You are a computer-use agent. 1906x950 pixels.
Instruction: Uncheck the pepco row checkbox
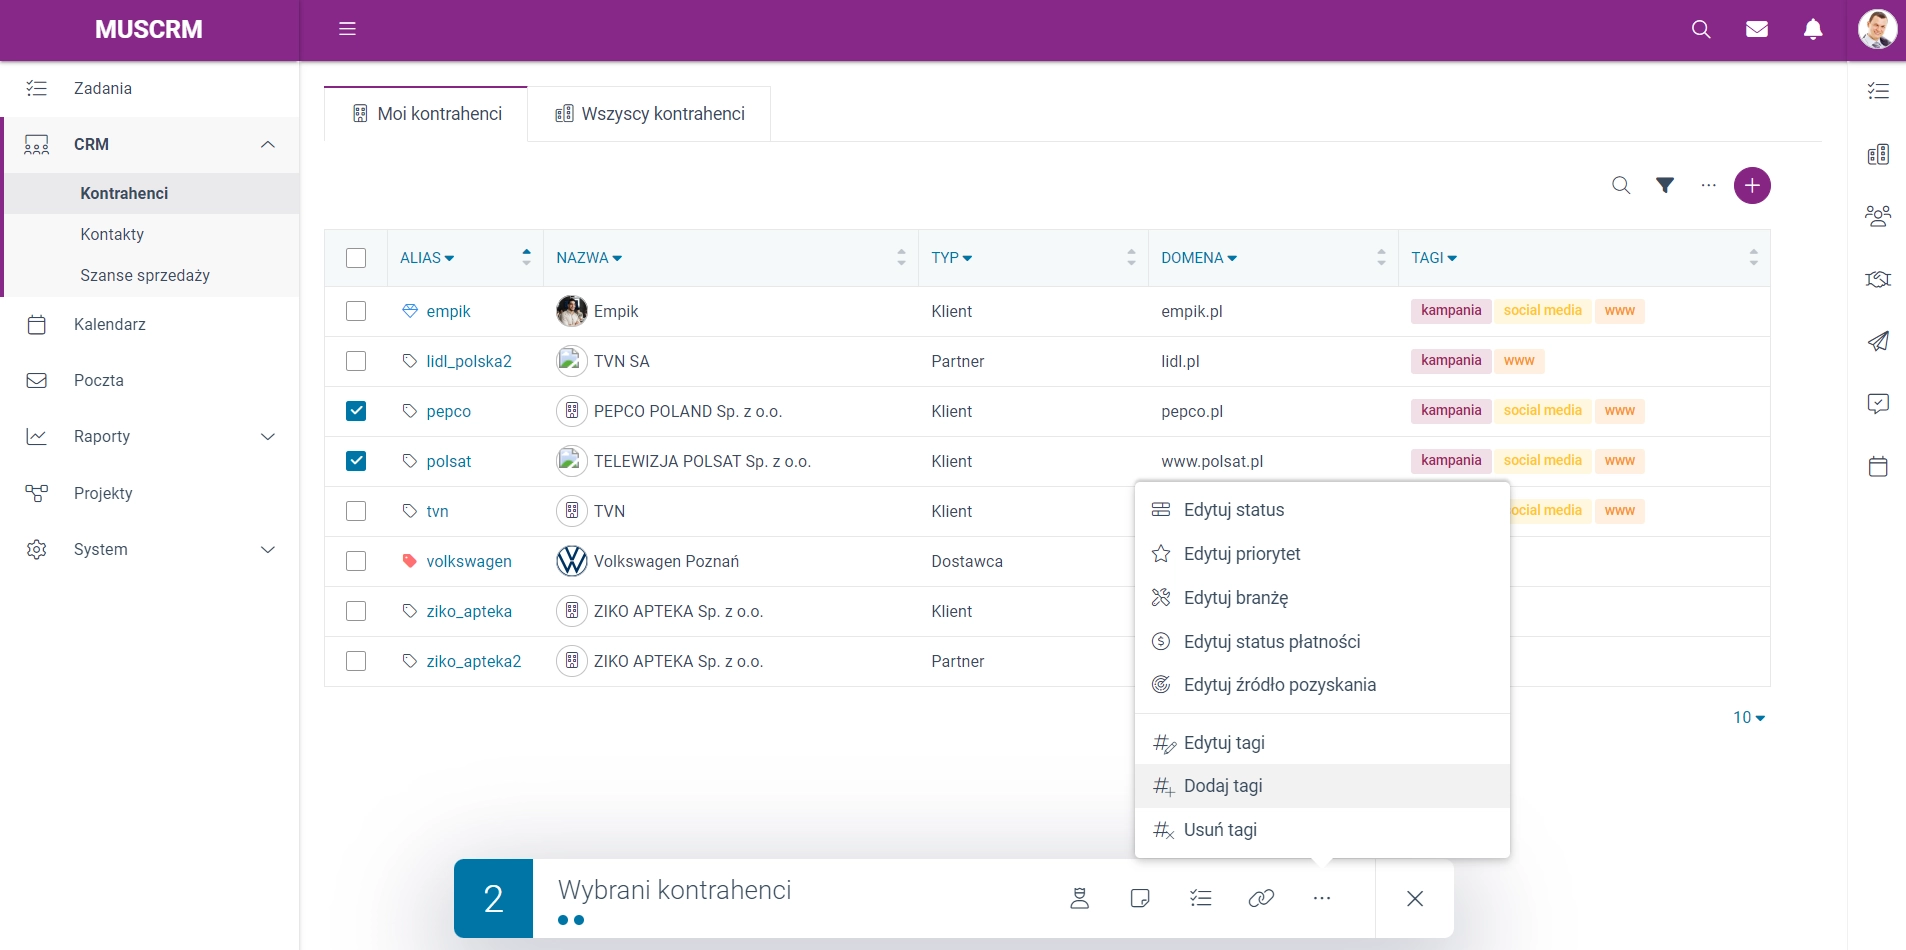coord(356,411)
